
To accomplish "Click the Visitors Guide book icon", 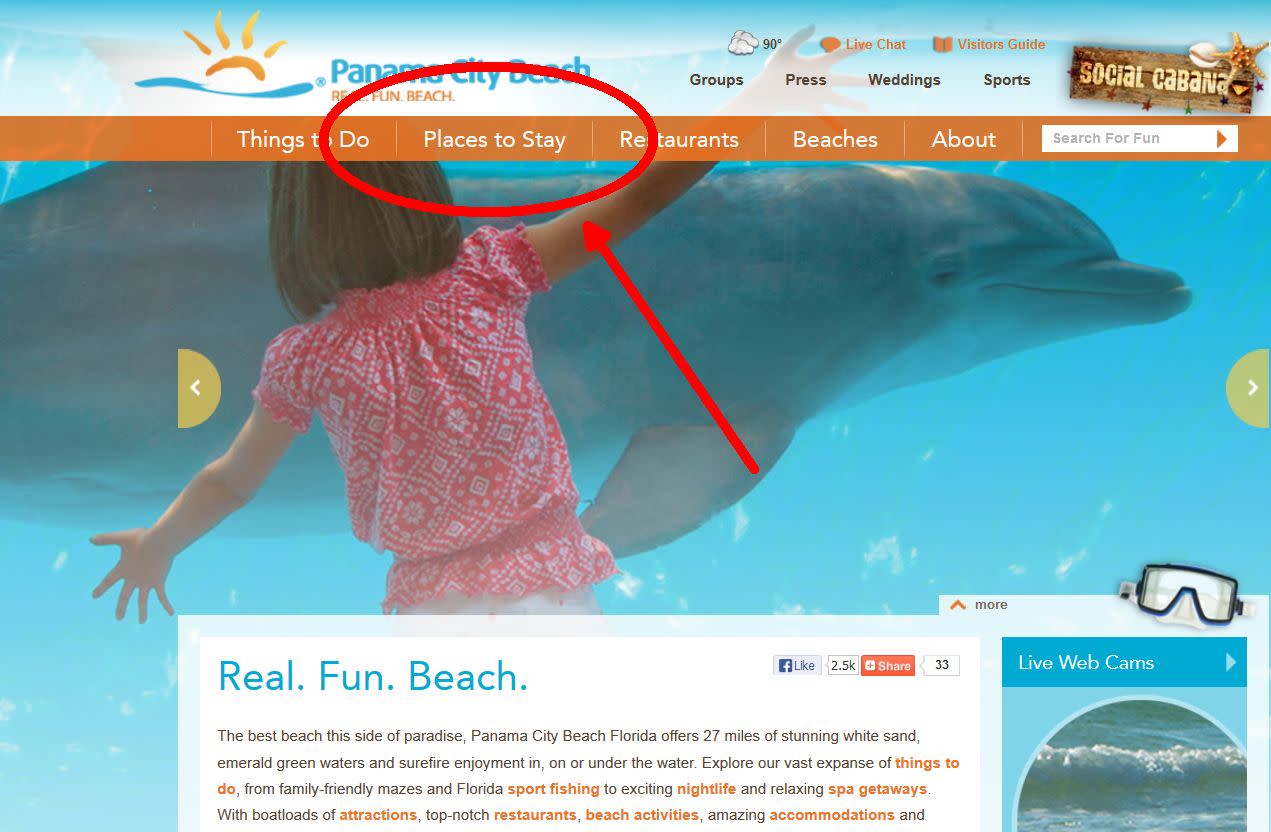I will point(942,45).
